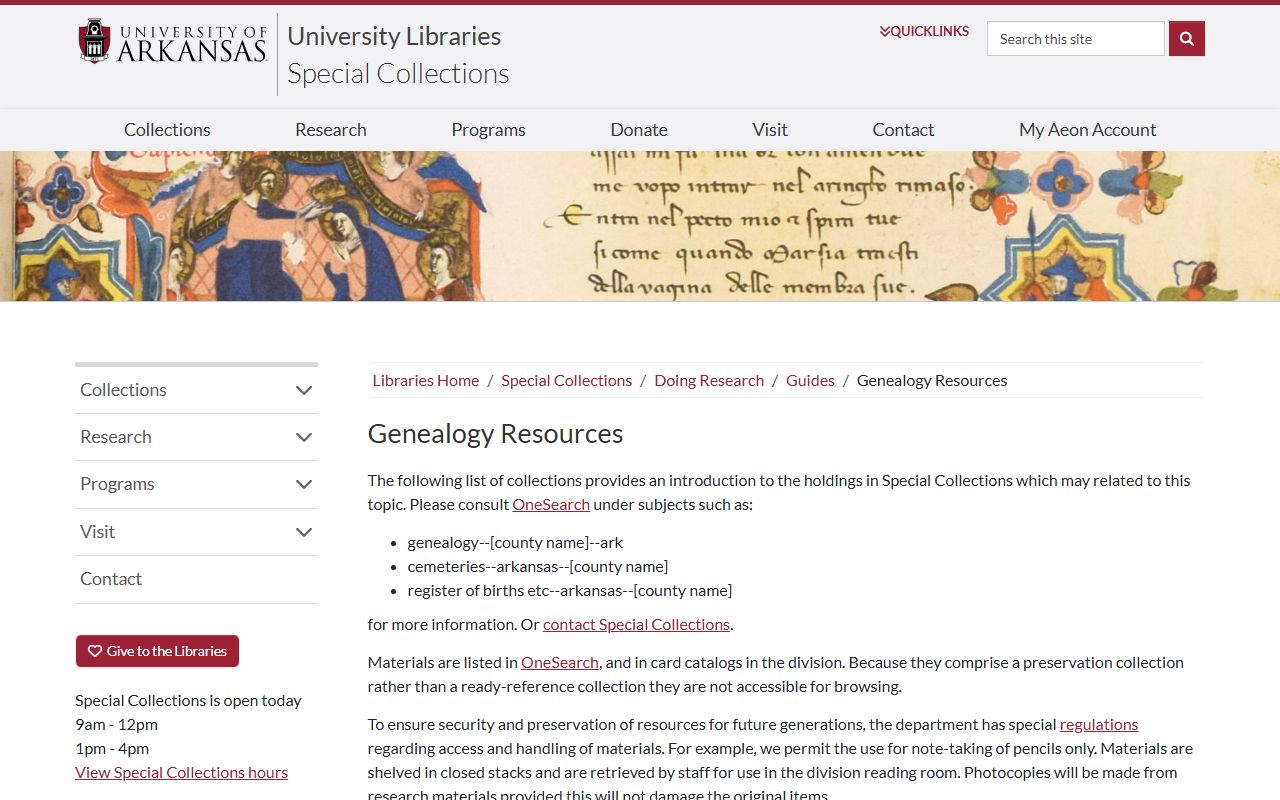
Task: Open Contact in the sidebar
Action: pyautogui.click(x=111, y=579)
